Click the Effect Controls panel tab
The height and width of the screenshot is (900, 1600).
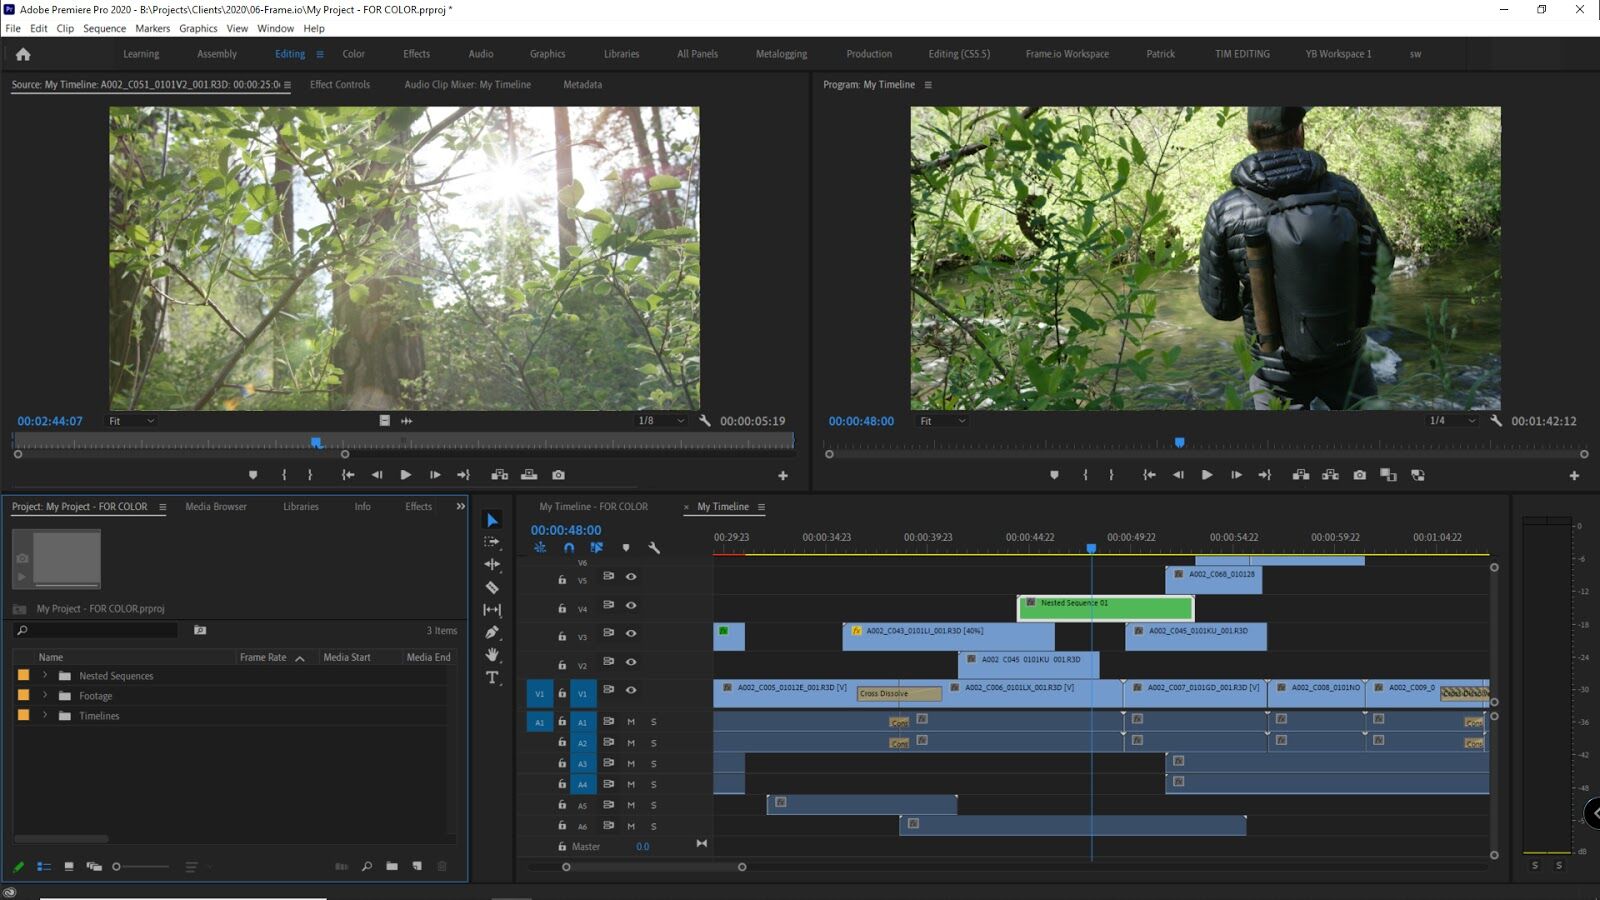tap(340, 85)
